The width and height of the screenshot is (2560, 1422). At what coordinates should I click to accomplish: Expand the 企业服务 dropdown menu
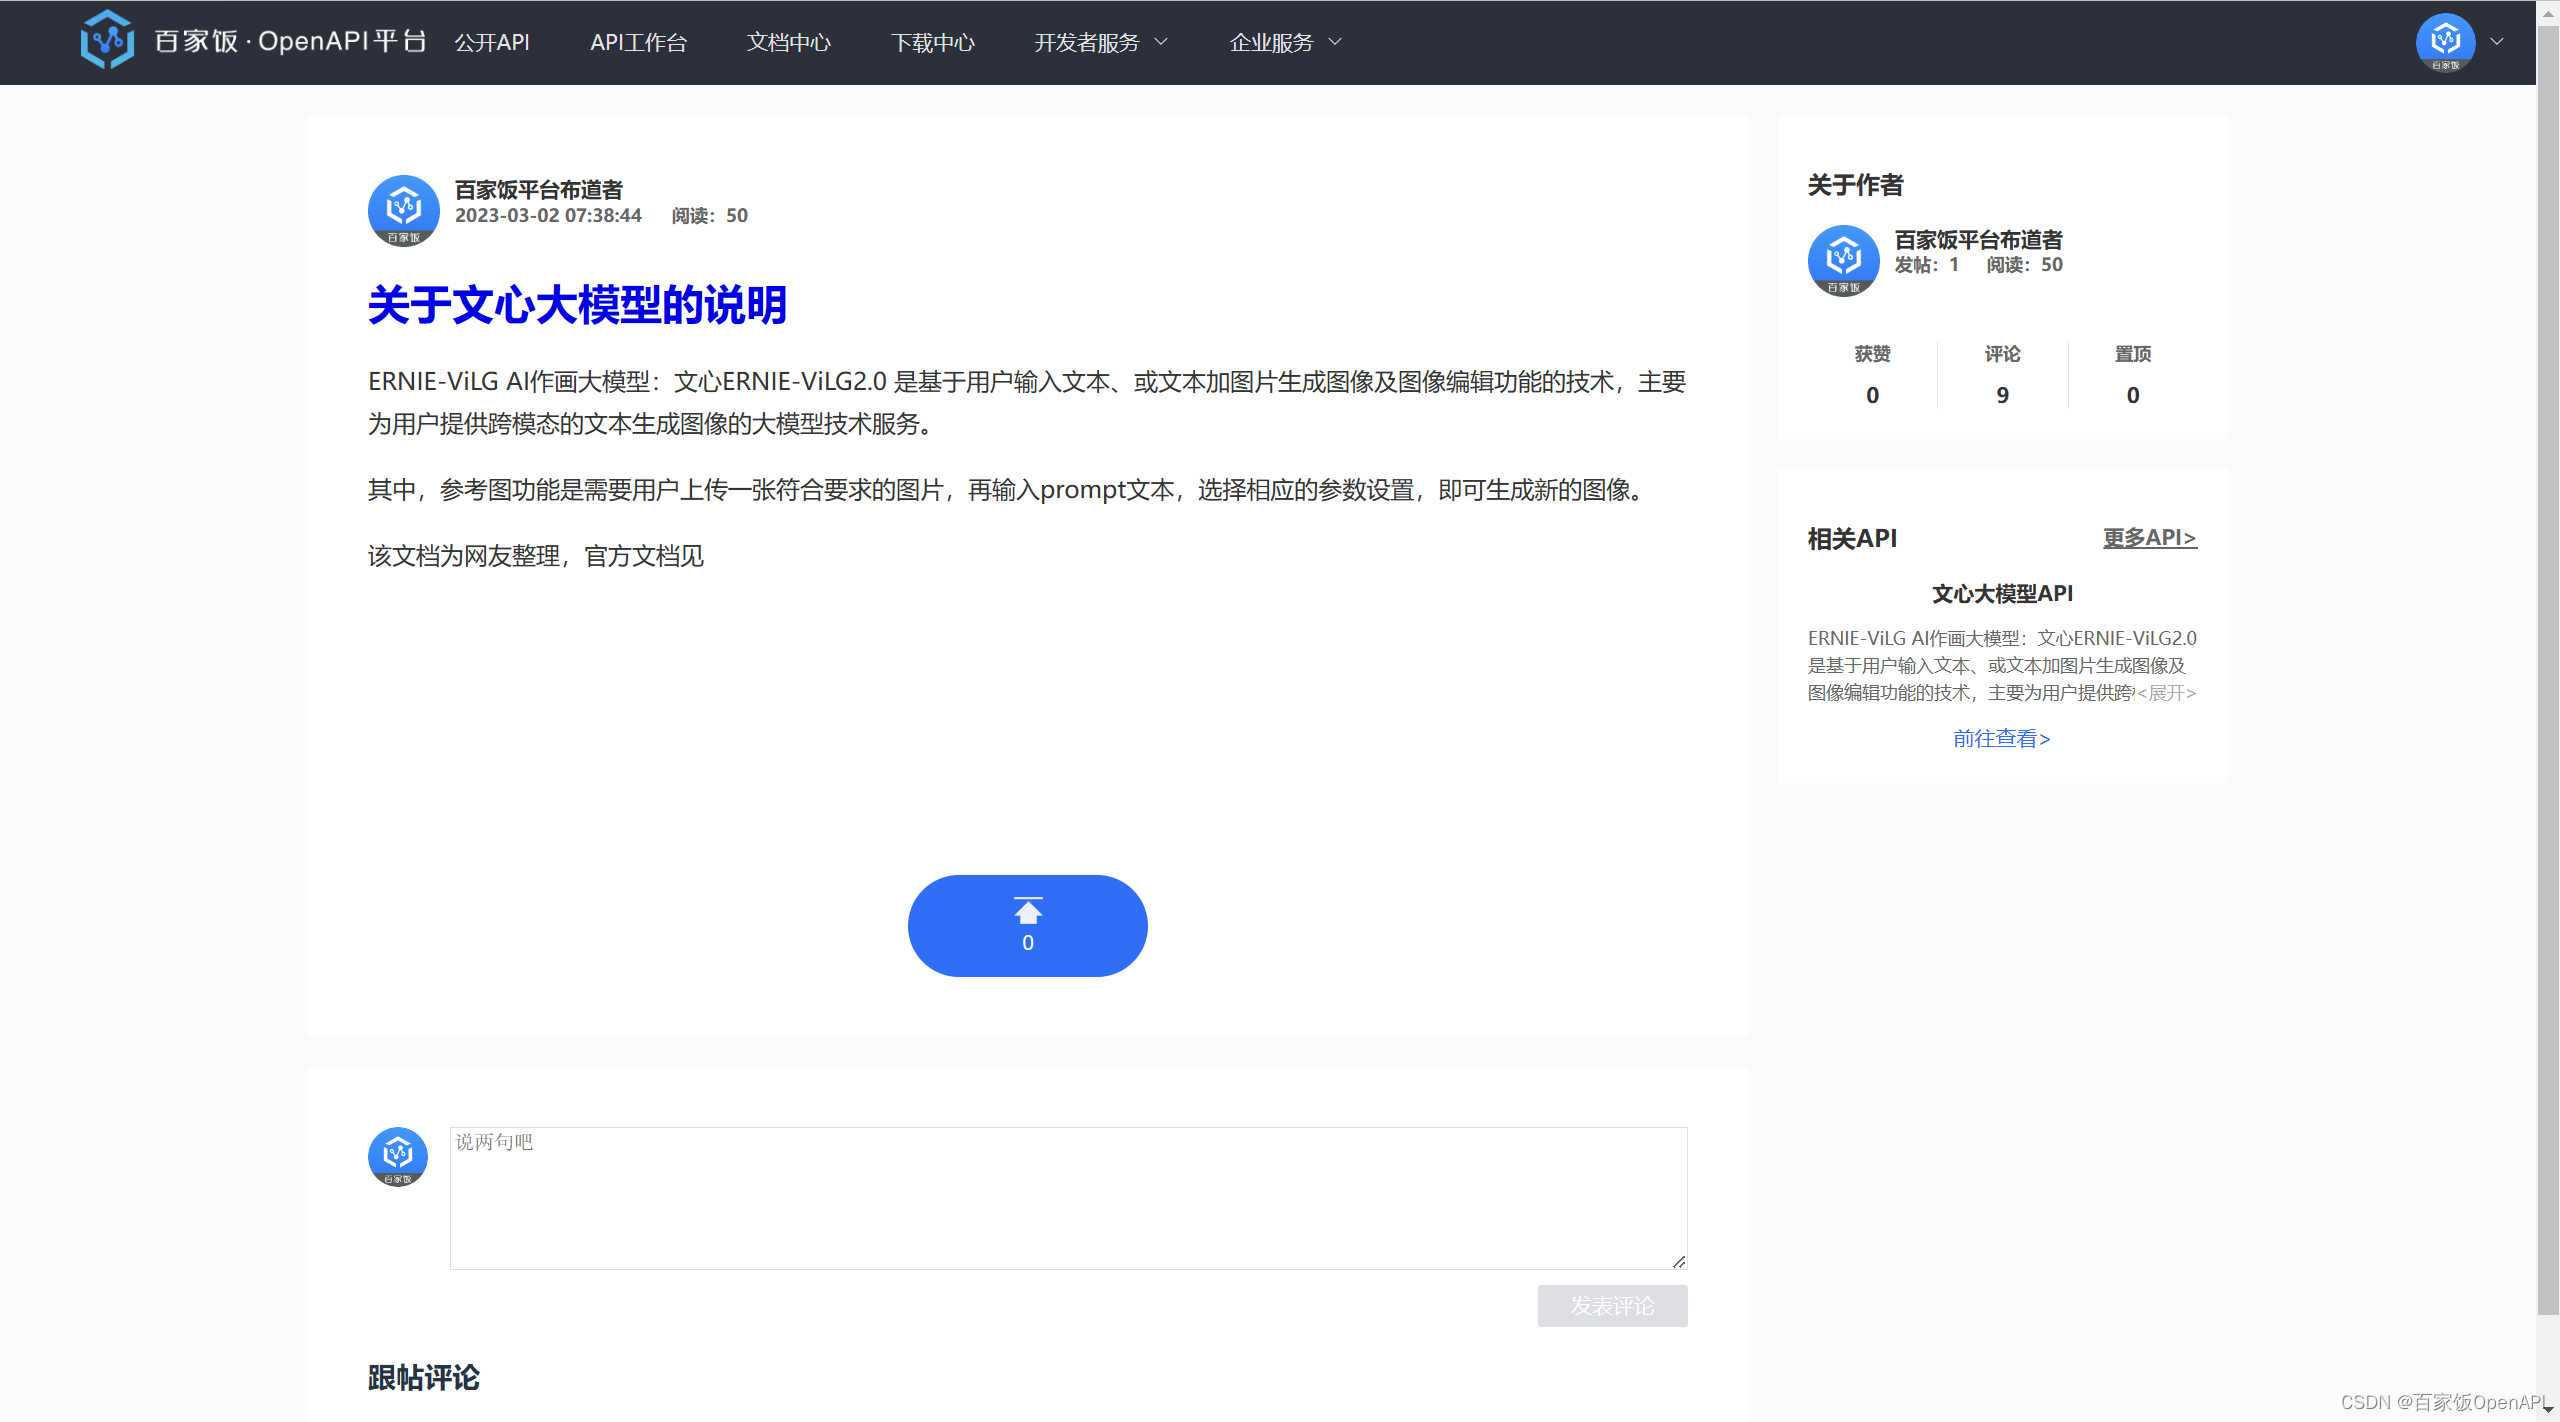coord(1285,42)
